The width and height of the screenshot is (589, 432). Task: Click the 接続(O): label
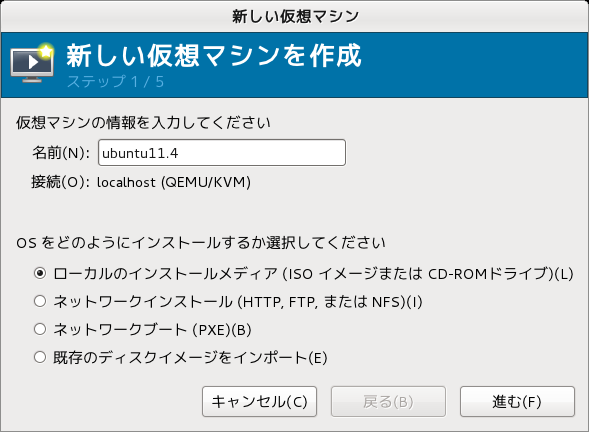pyautogui.click(x=60, y=182)
